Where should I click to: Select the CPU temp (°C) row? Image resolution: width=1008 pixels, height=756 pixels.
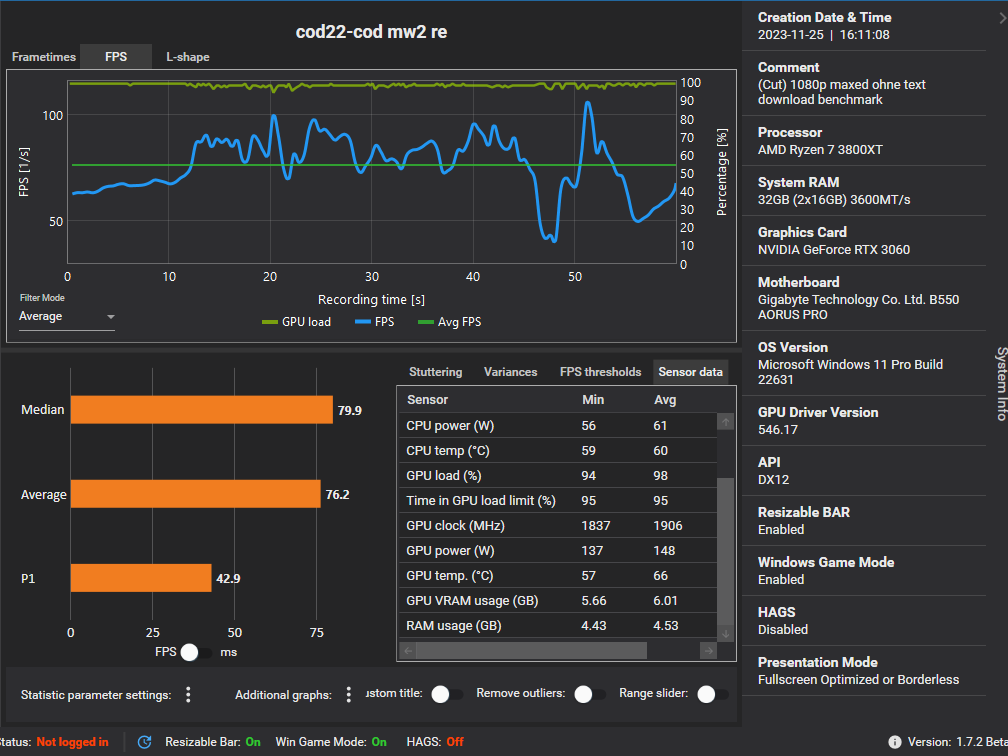point(557,451)
